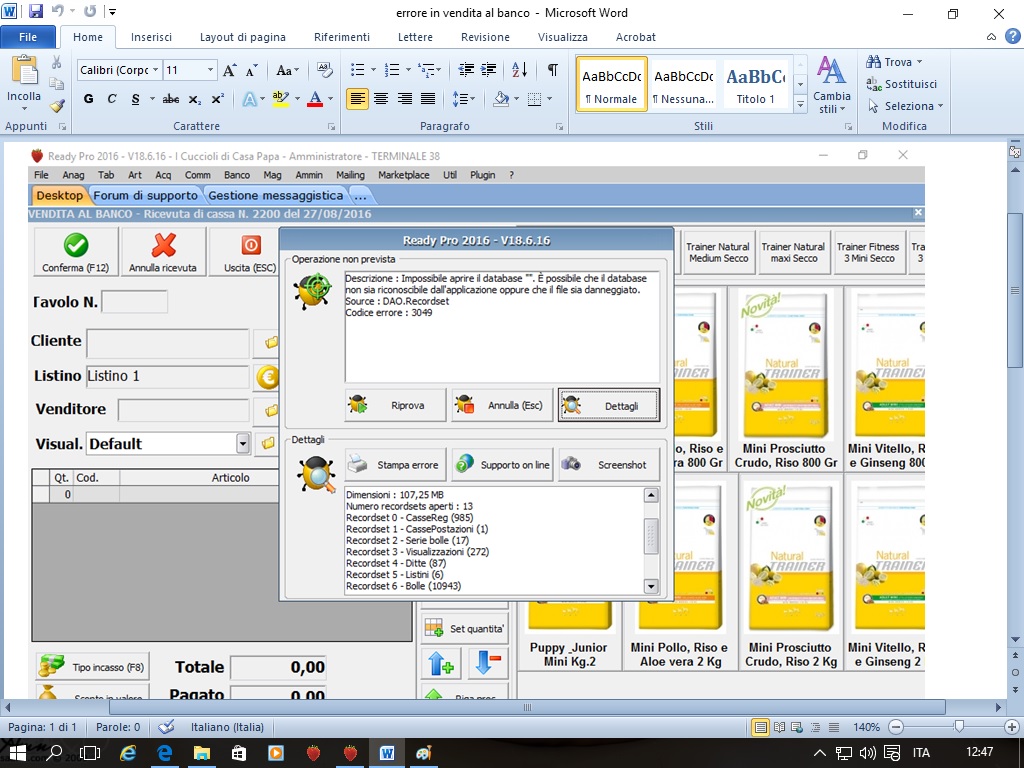Open File Explorer from the taskbar
This screenshot has height=768, width=1024.
[201, 753]
